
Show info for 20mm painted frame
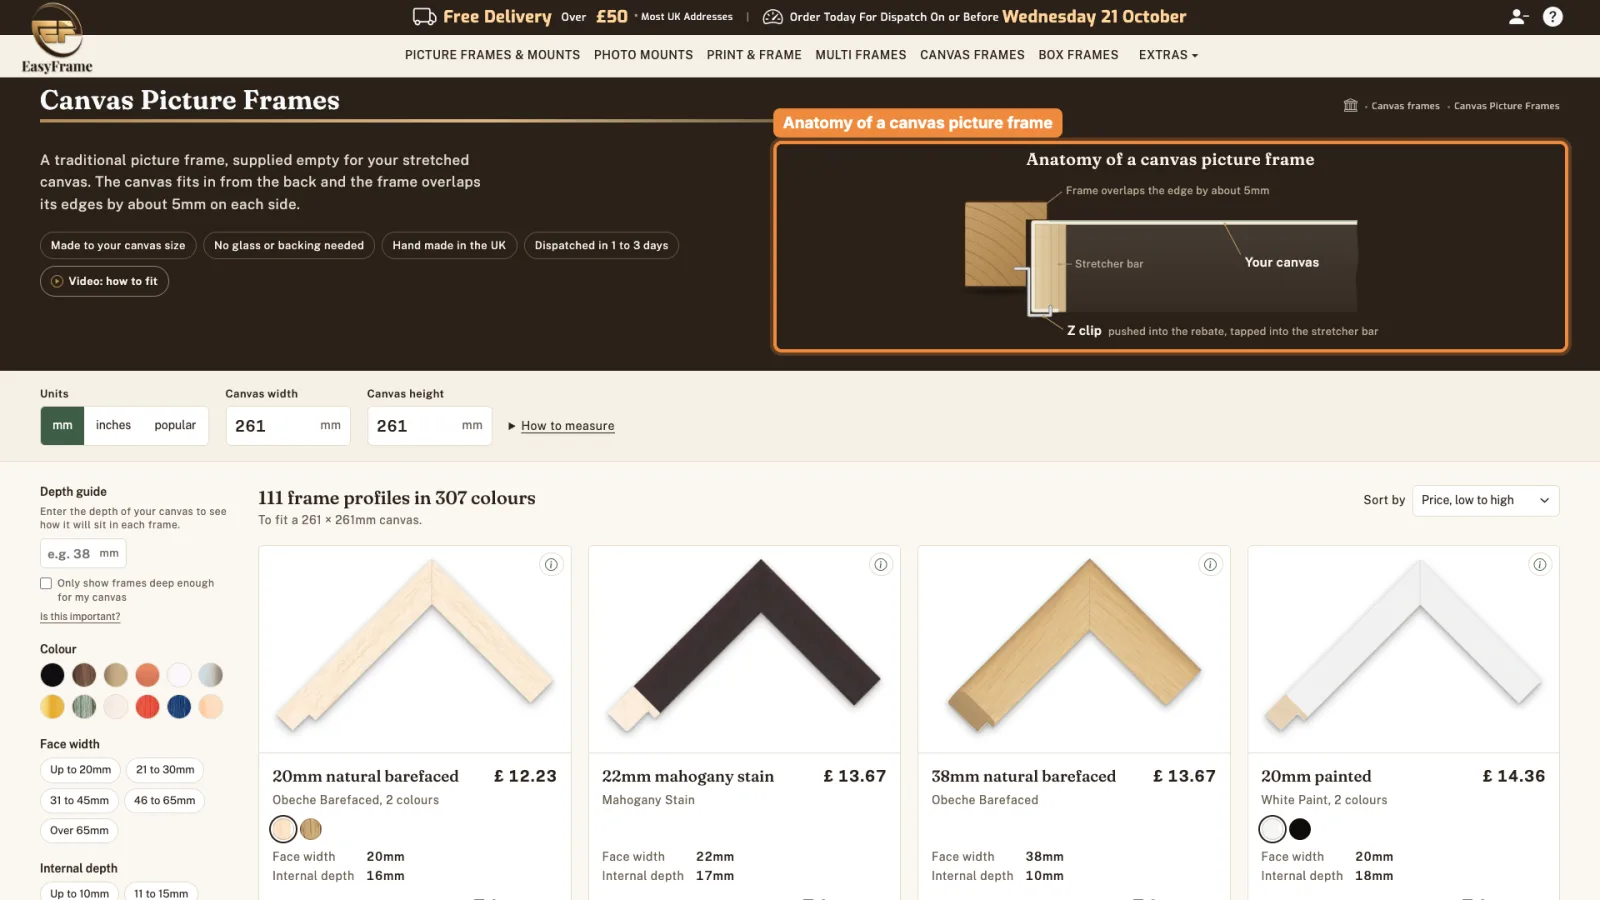(1540, 565)
